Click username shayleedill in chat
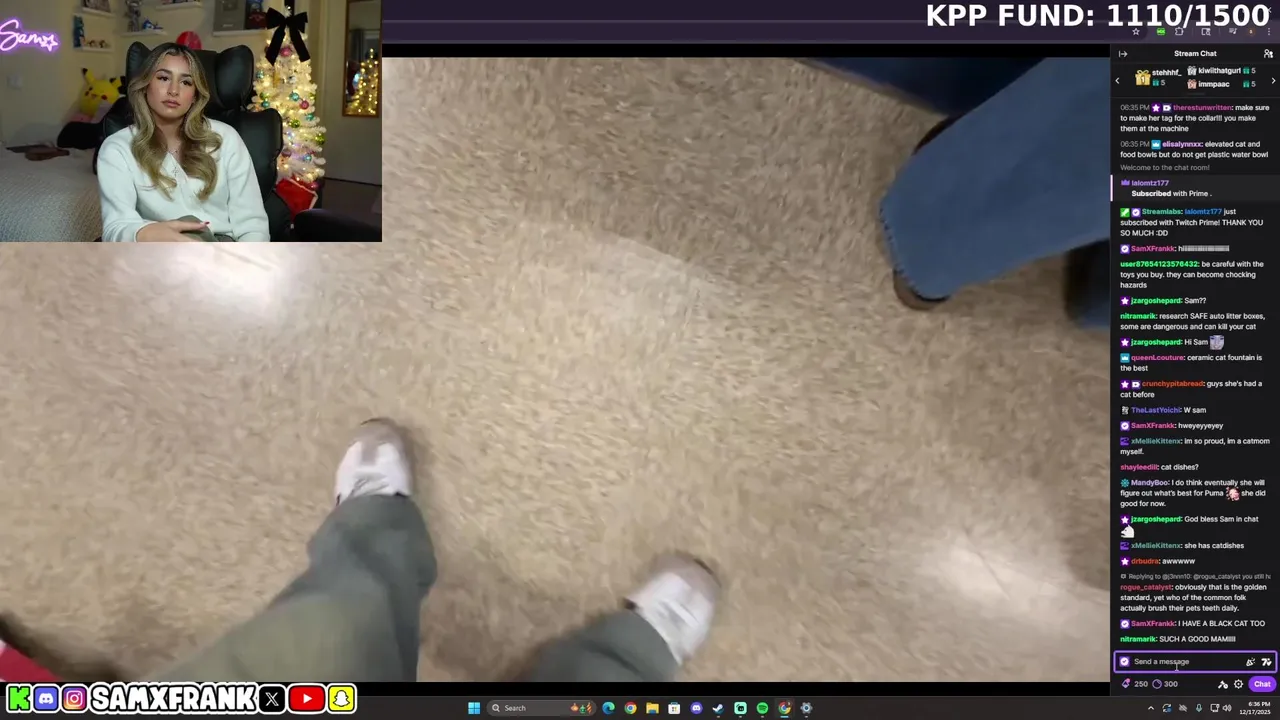 click(1139, 467)
